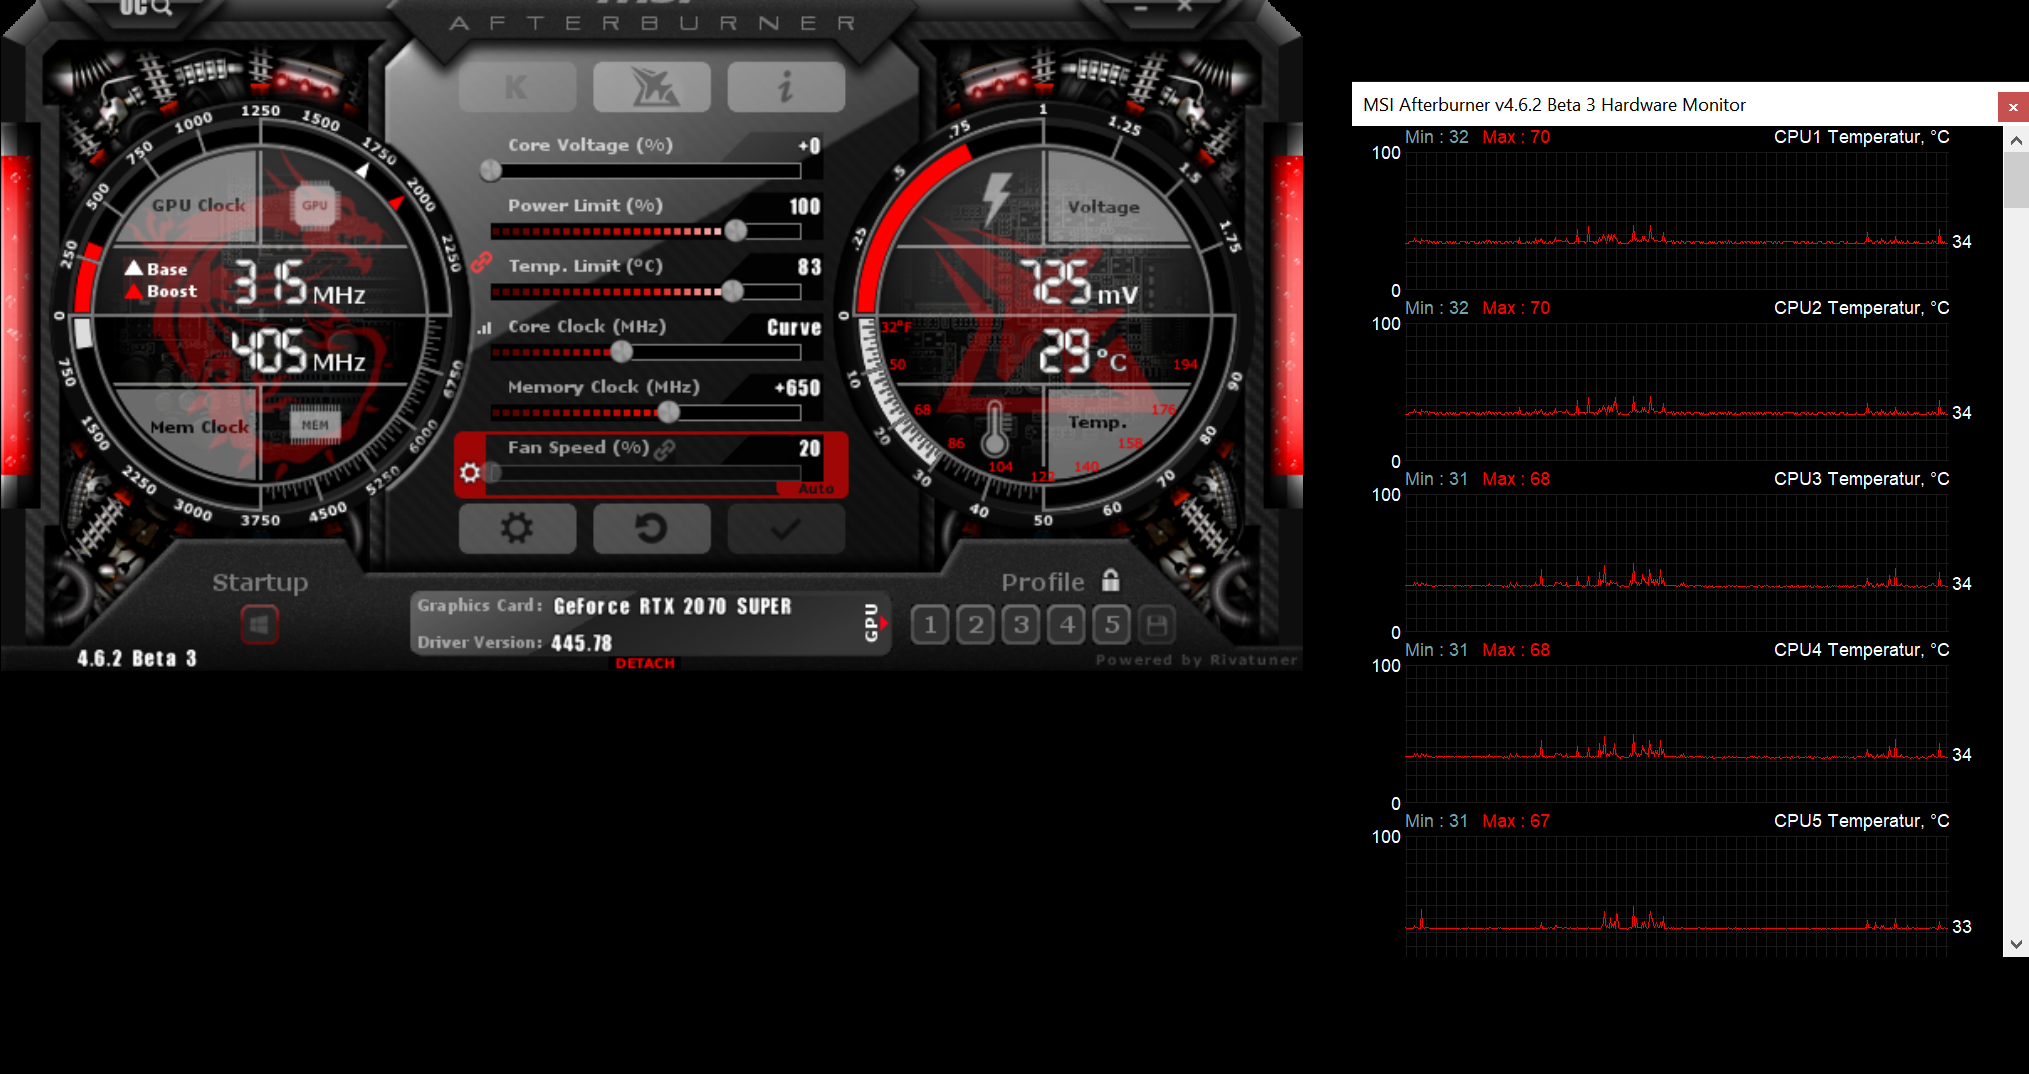Click the Kombustor K button

pos(517,87)
